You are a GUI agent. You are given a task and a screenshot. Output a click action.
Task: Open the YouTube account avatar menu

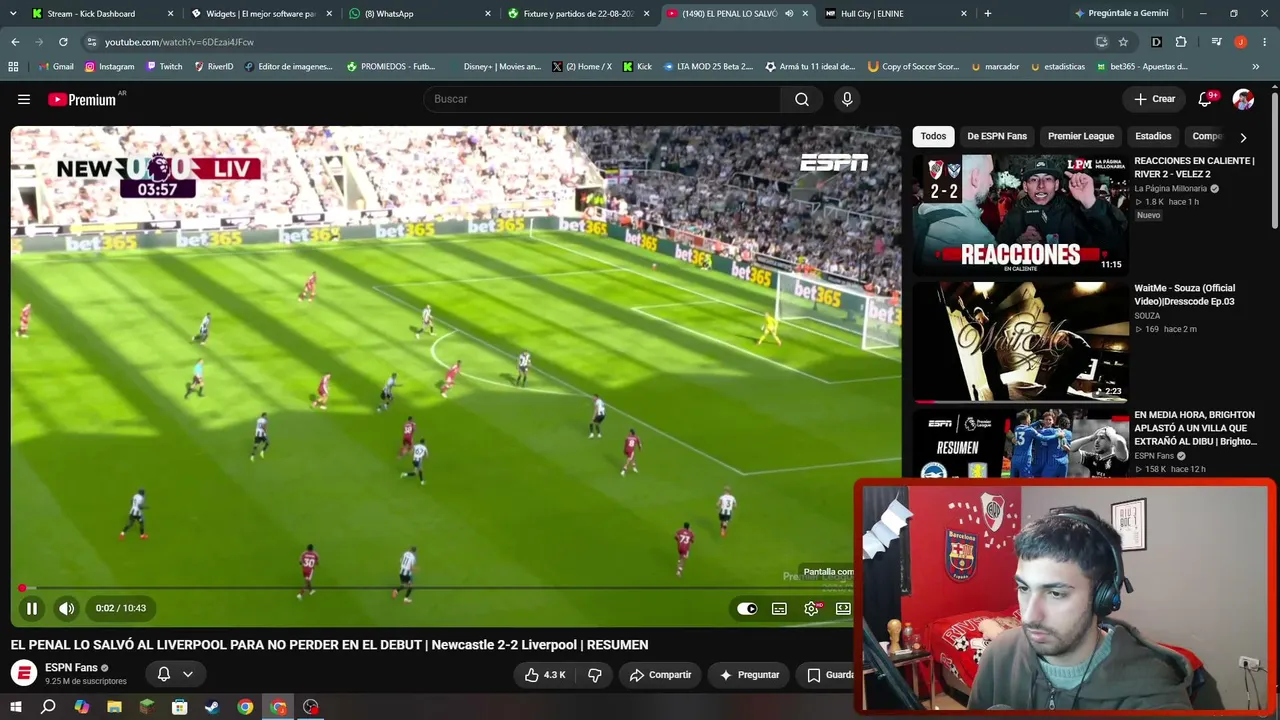(1243, 99)
